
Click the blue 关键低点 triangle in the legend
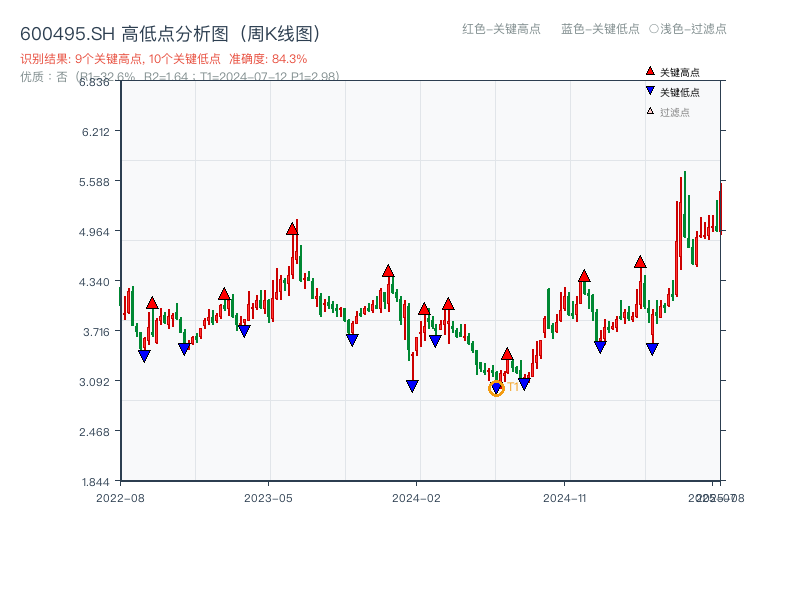coord(650,91)
